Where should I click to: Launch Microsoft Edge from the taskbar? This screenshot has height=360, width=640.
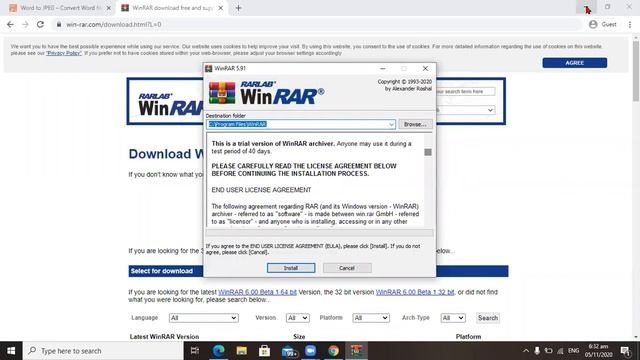[218, 351]
